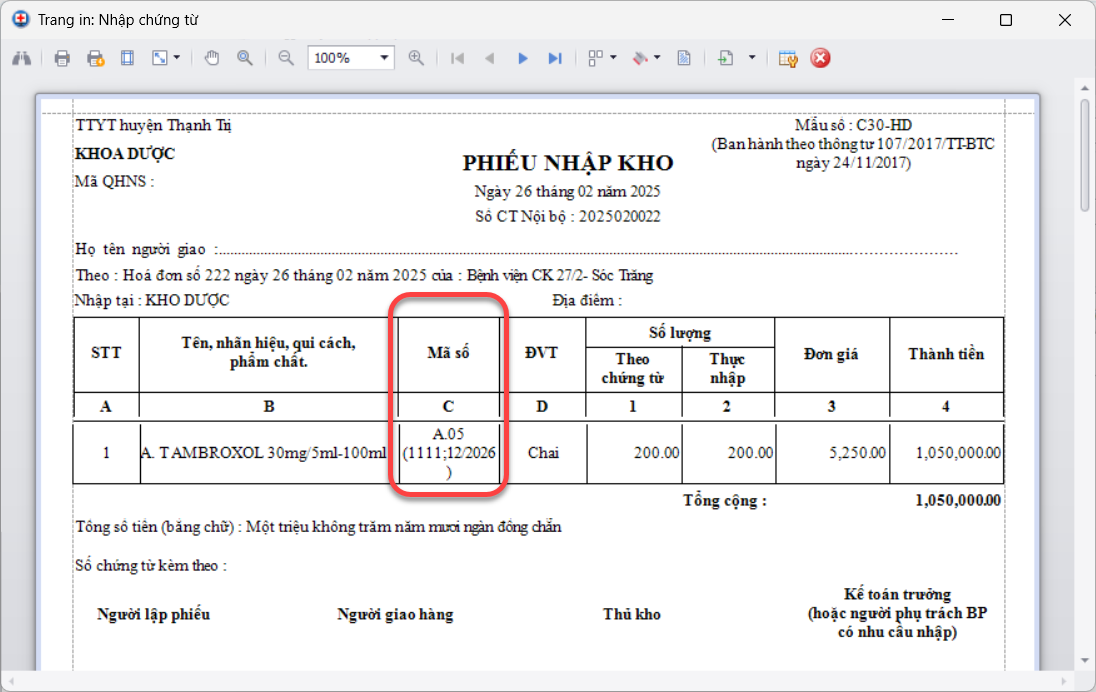This screenshot has height=692, width=1096.
Task: Click the 'Chai' unit cell
Action: [x=543, y=453]
